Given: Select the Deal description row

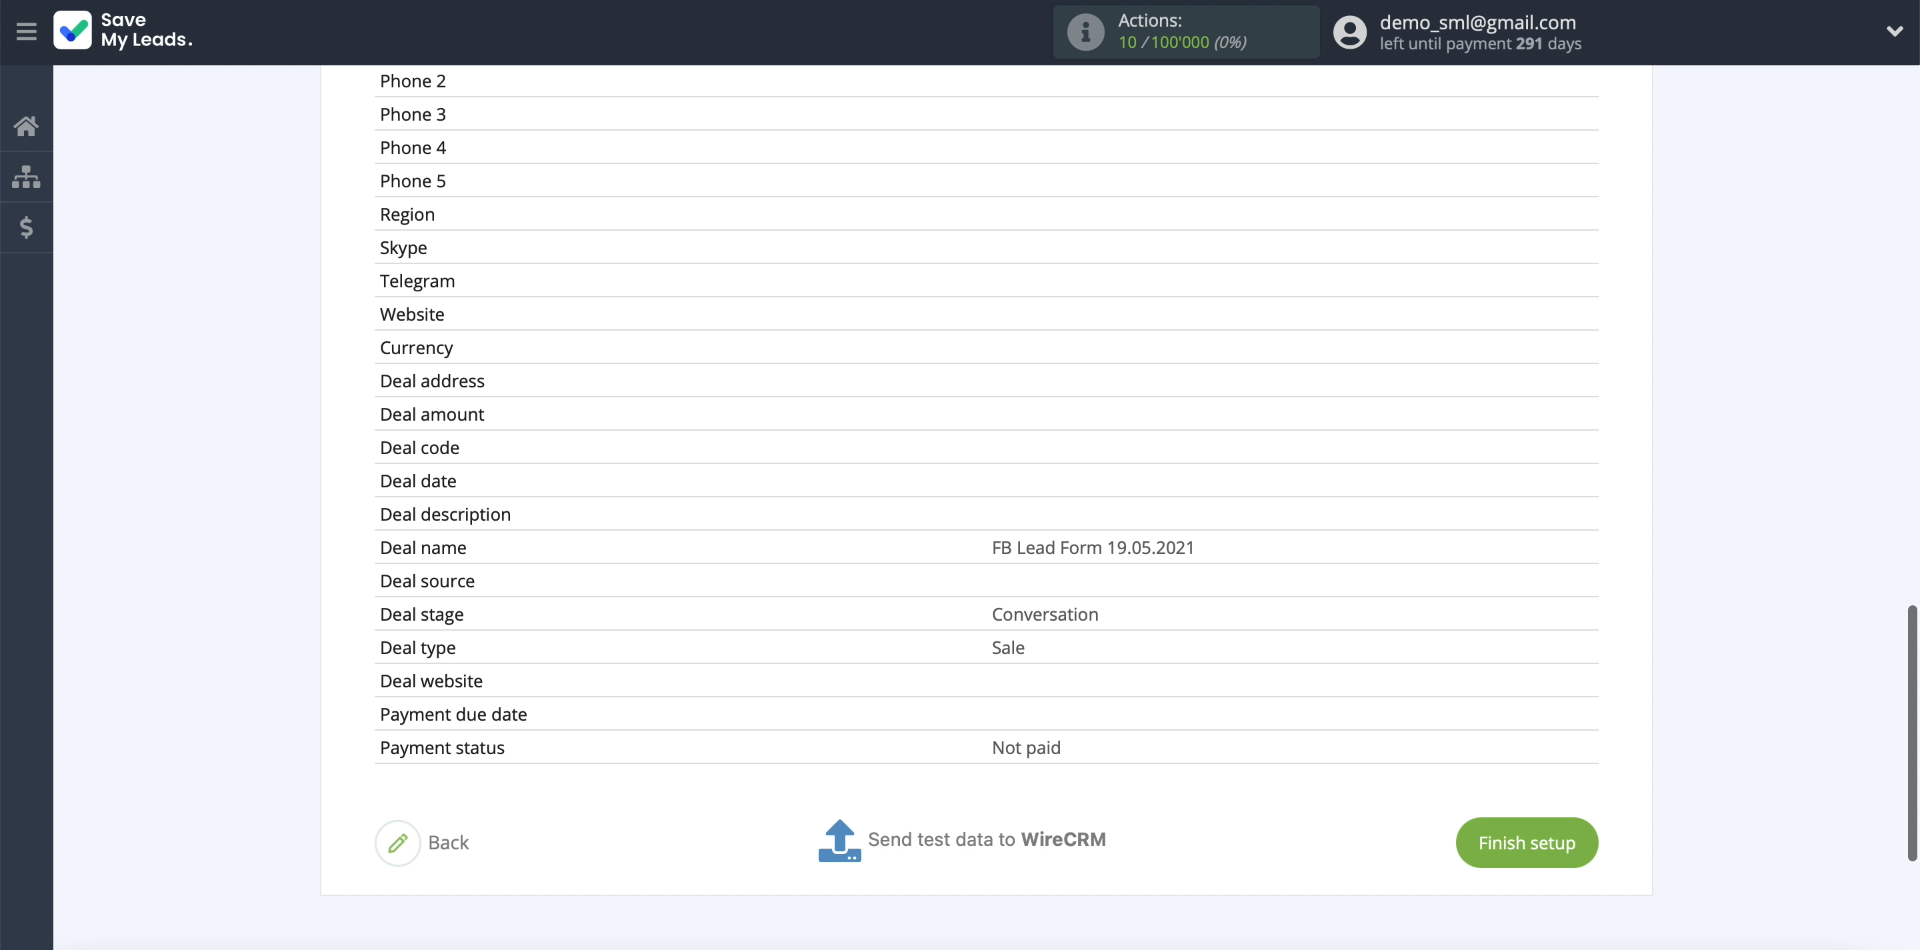Looking at the screenshot, I should [986, 514].
